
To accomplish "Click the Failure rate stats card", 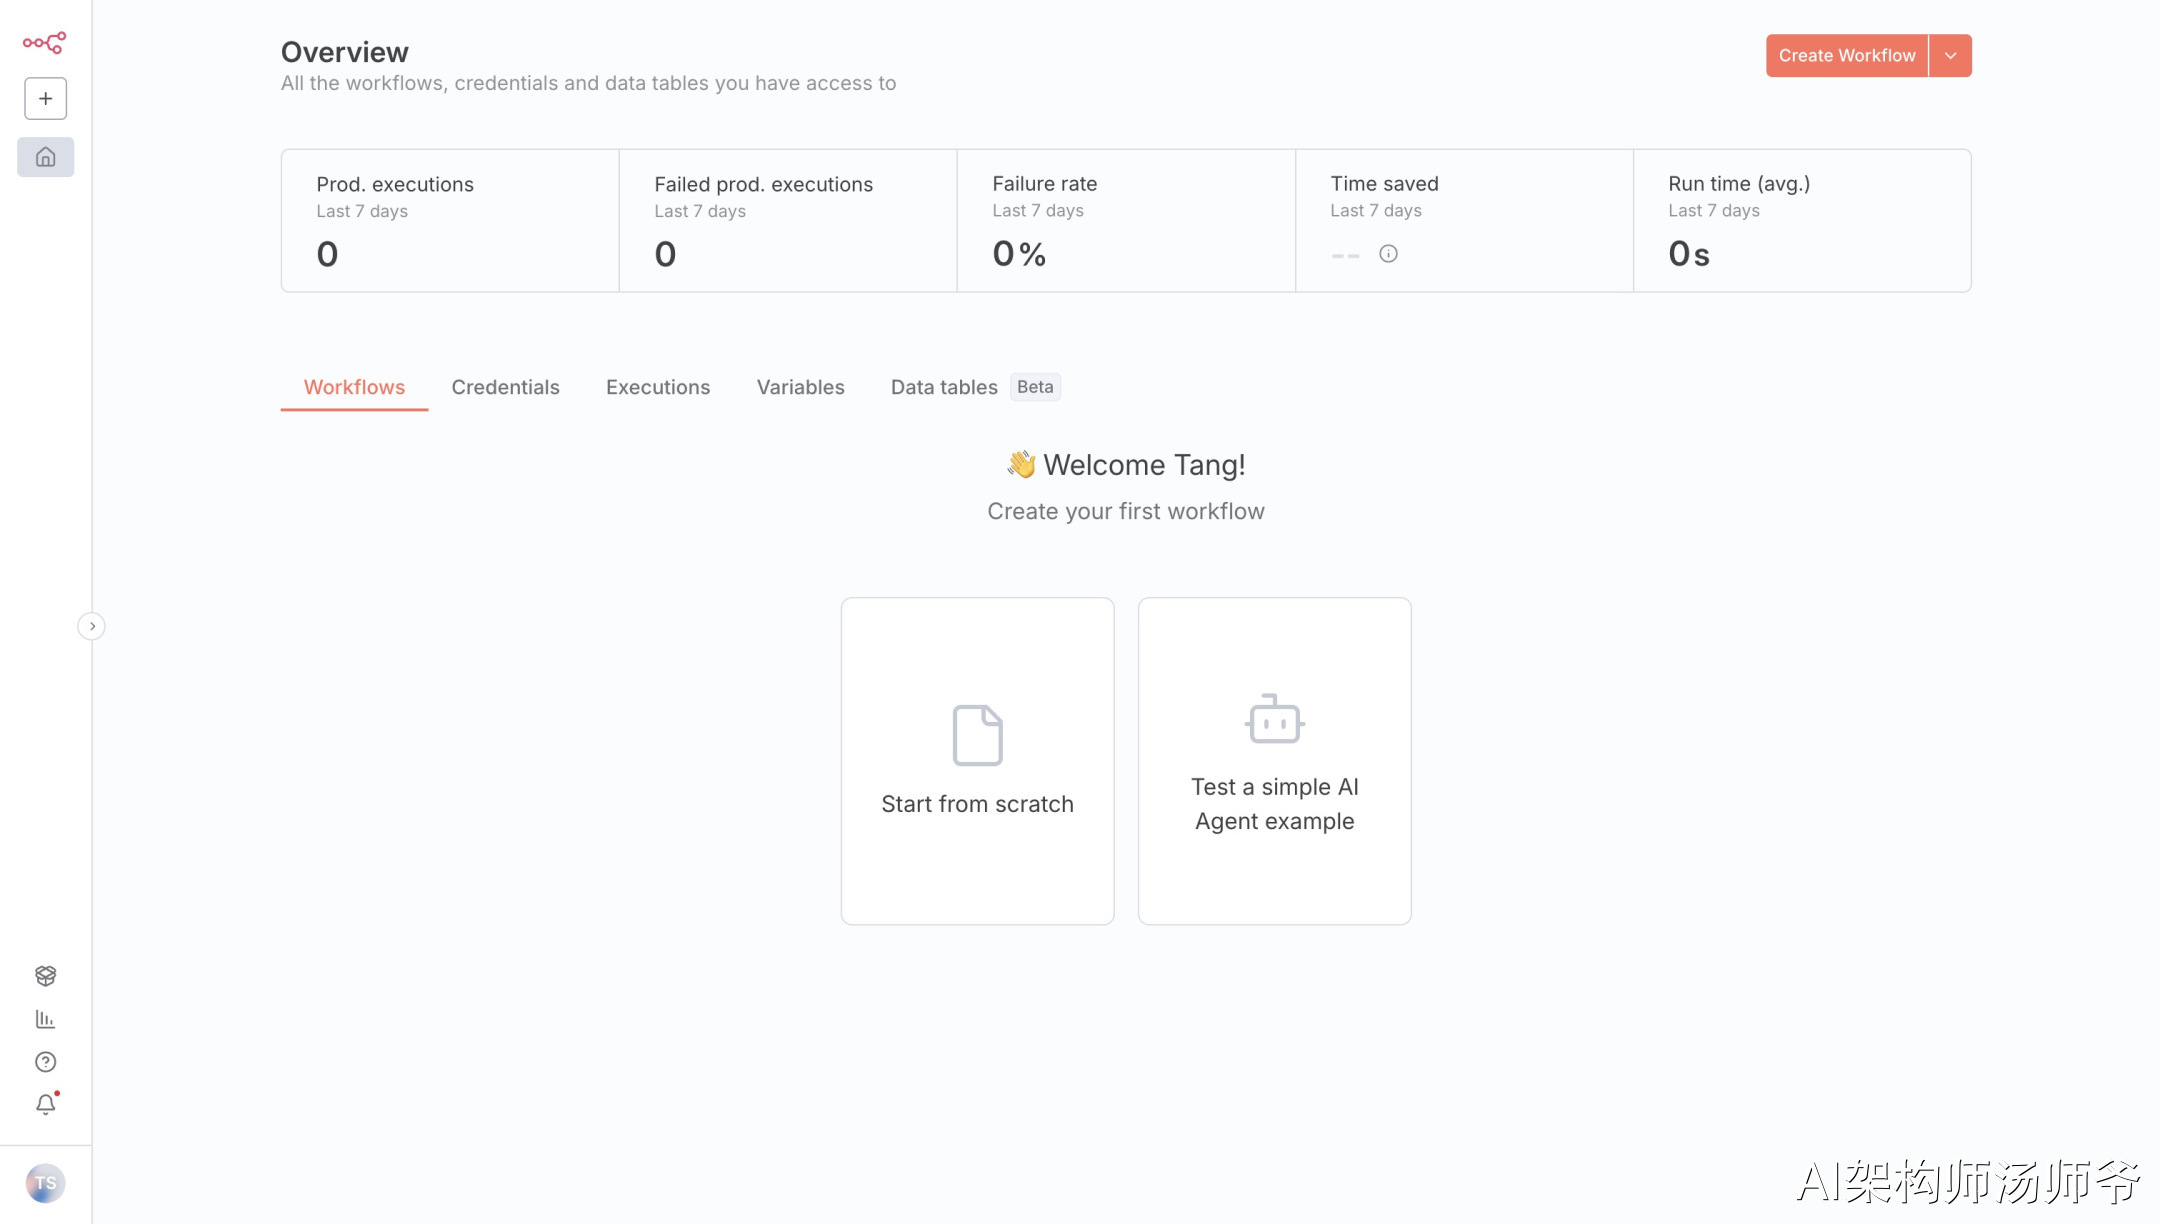I will tap(1125, 221).
